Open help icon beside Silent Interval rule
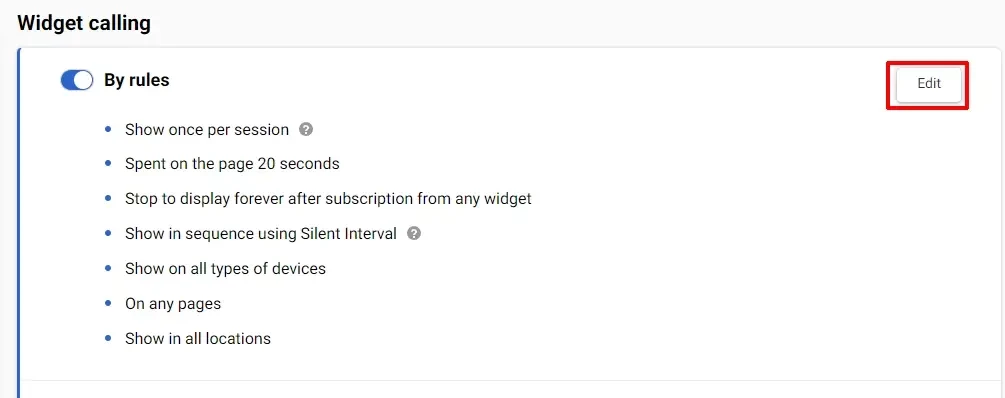 click(414, 233)
